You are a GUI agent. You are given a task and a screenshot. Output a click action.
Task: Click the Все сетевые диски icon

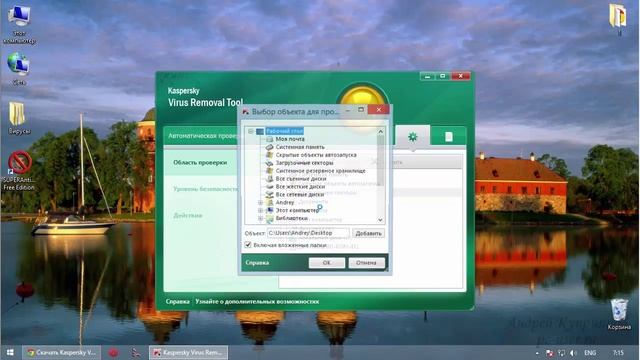tap(269, 195)
